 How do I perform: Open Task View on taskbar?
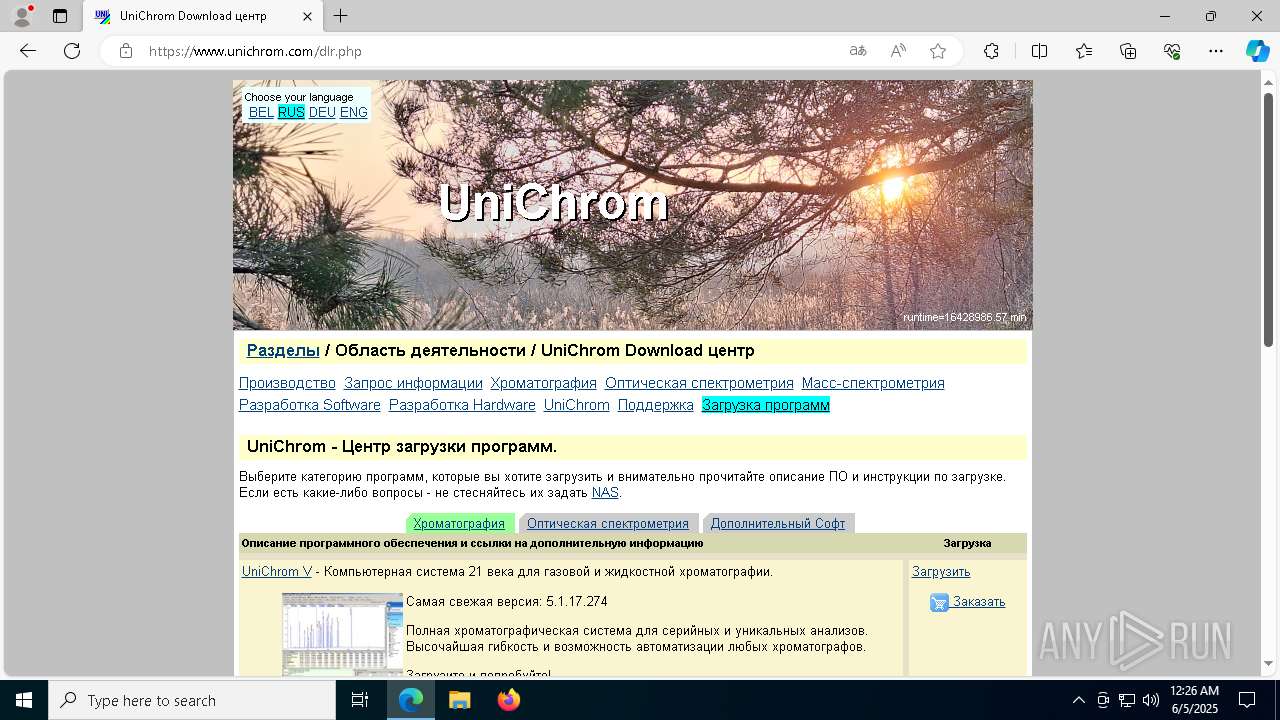coord(360,700)
